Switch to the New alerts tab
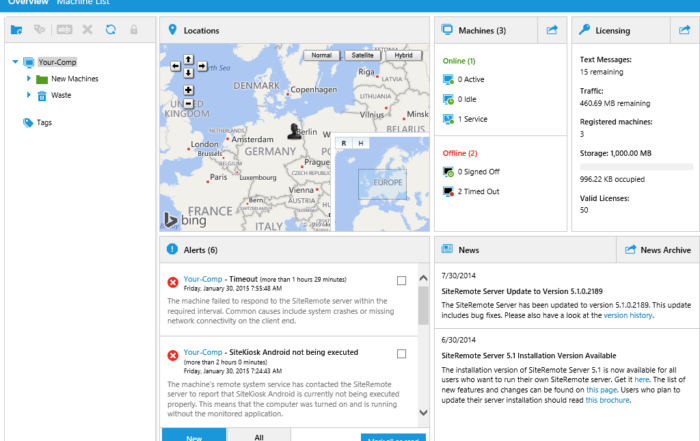700x441 pixels. (194, 436)
